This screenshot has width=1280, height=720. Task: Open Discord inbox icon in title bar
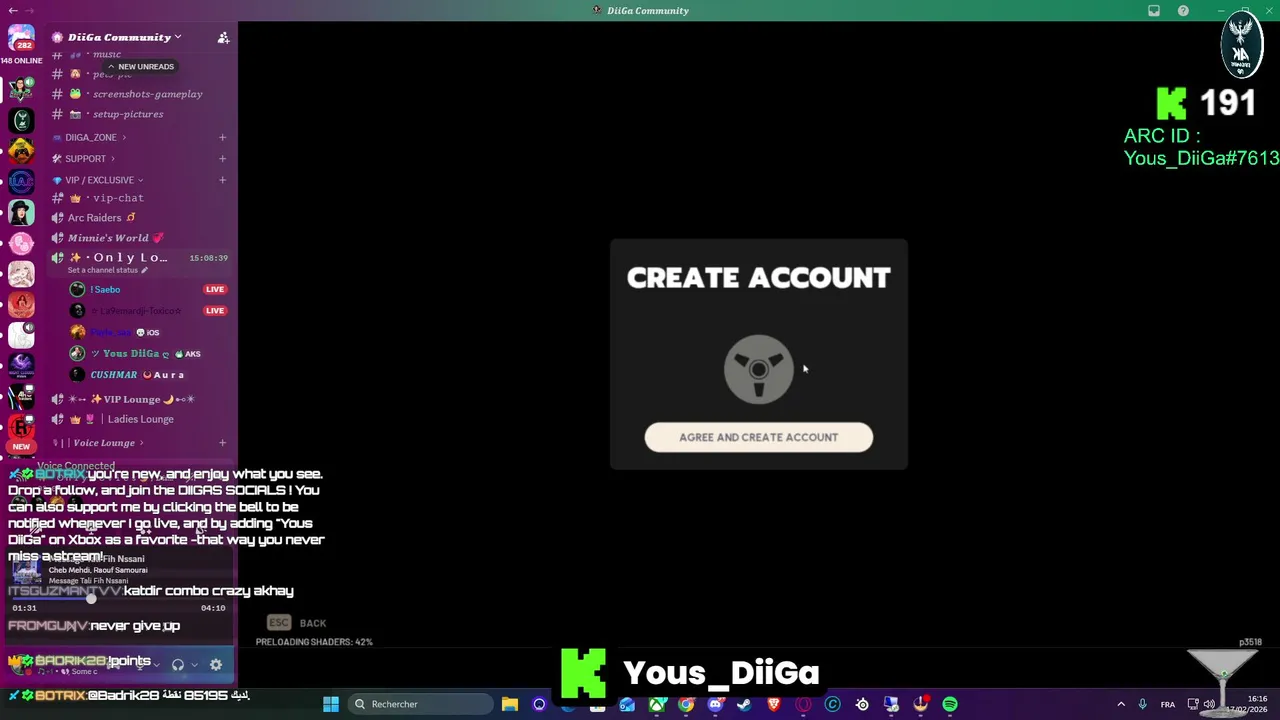click(1154, 11)
